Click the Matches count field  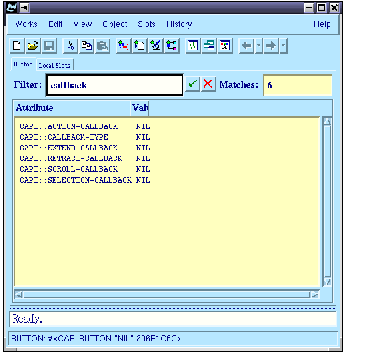coord(297,85)
